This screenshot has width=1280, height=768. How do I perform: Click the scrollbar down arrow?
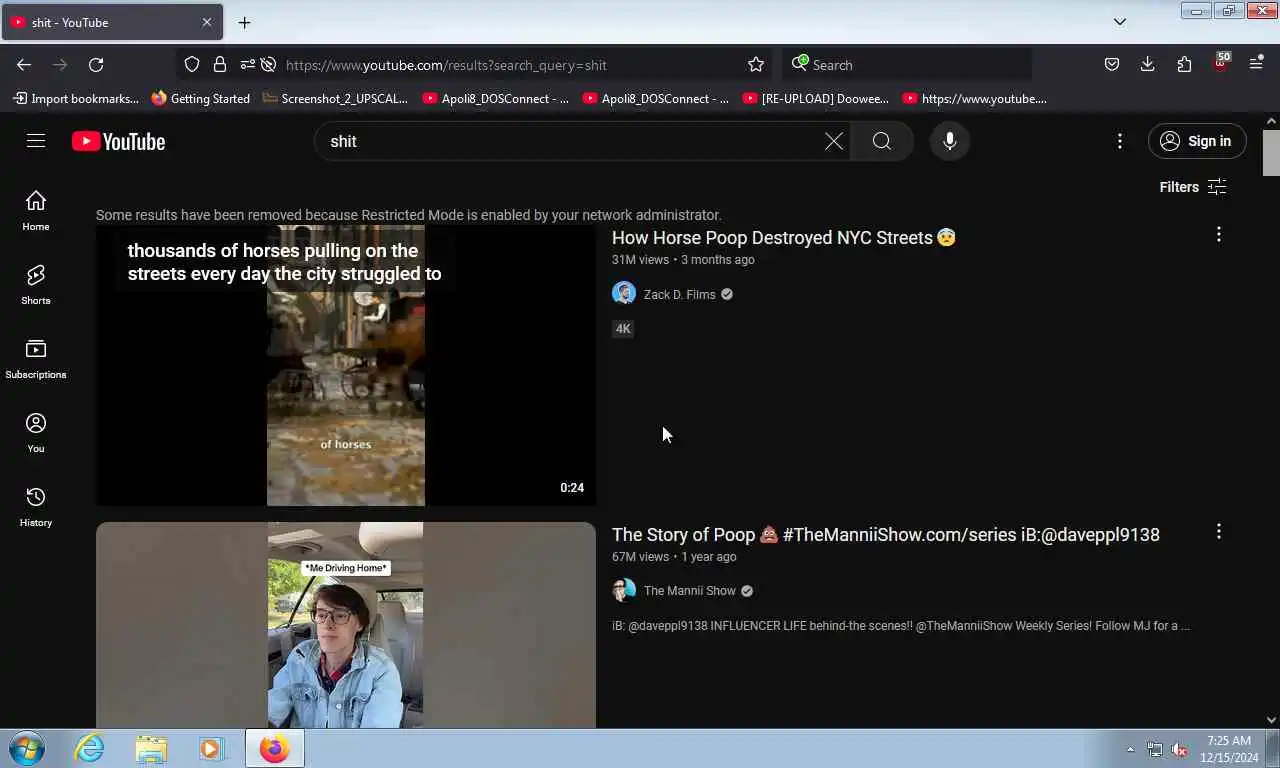[1271, 720]
